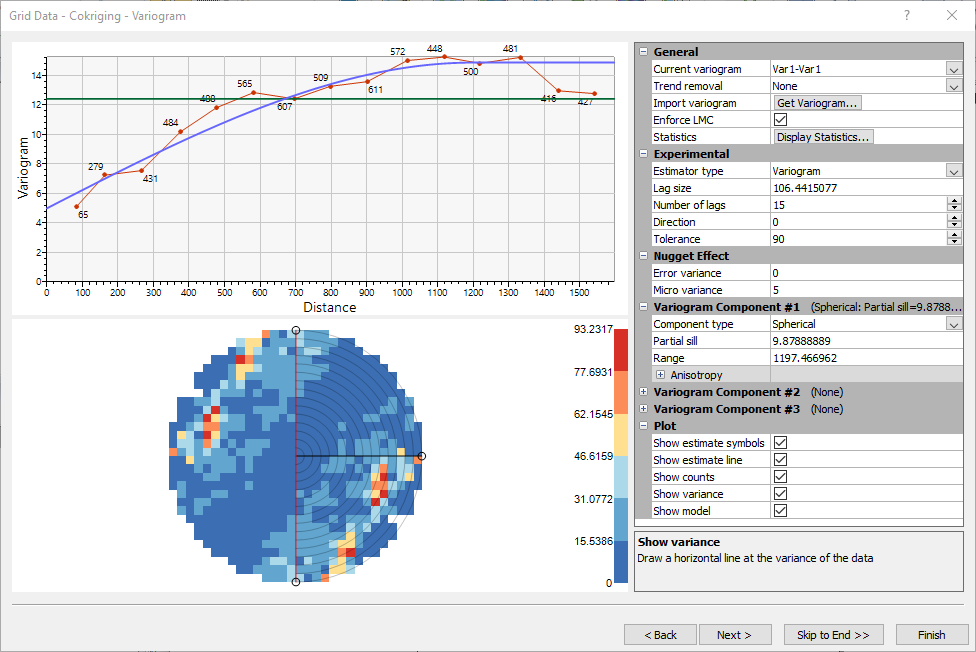Viewport: 976px width, 652px height.
Task: Click legend value 93.2317
Action: click(x=593, y=329)
